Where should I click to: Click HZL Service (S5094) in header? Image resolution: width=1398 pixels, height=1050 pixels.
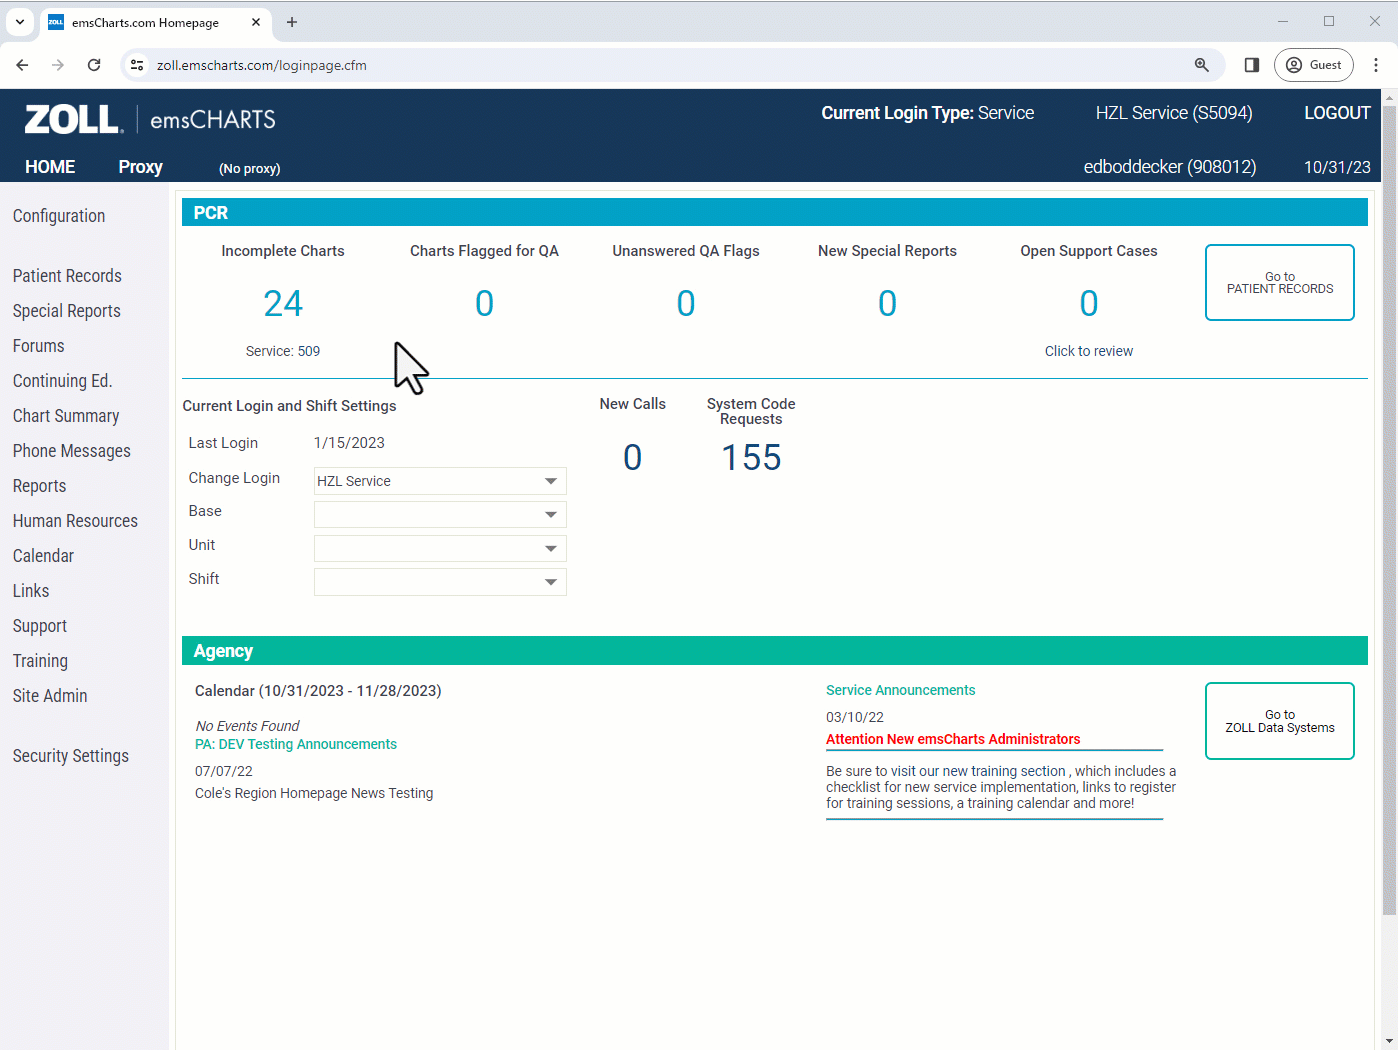(1174, 113)
